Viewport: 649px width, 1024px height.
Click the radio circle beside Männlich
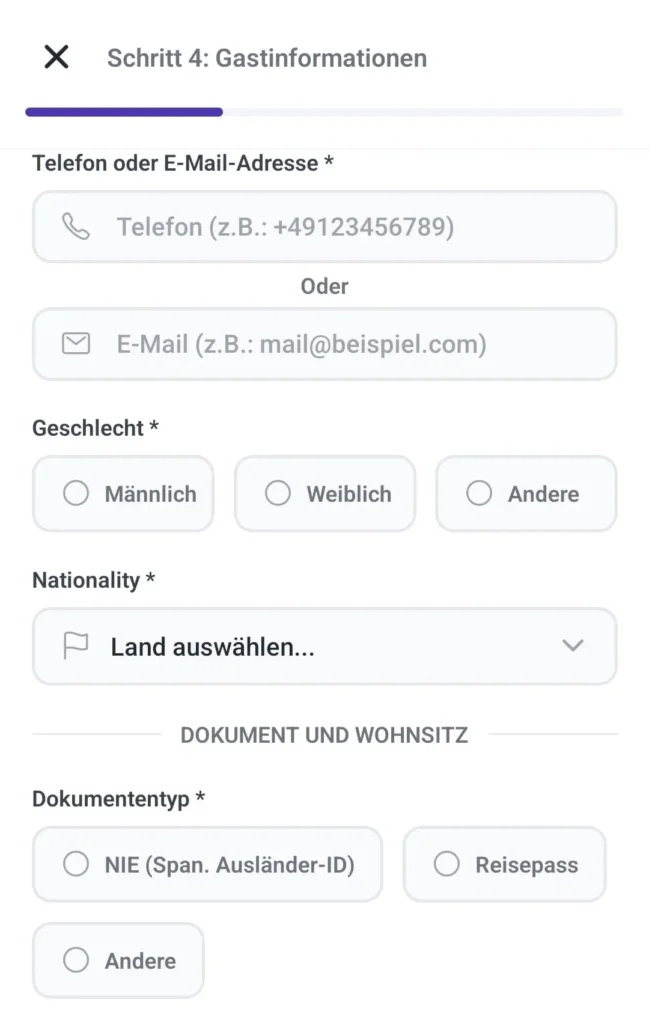pyautogui.click(x=76, y=493)
